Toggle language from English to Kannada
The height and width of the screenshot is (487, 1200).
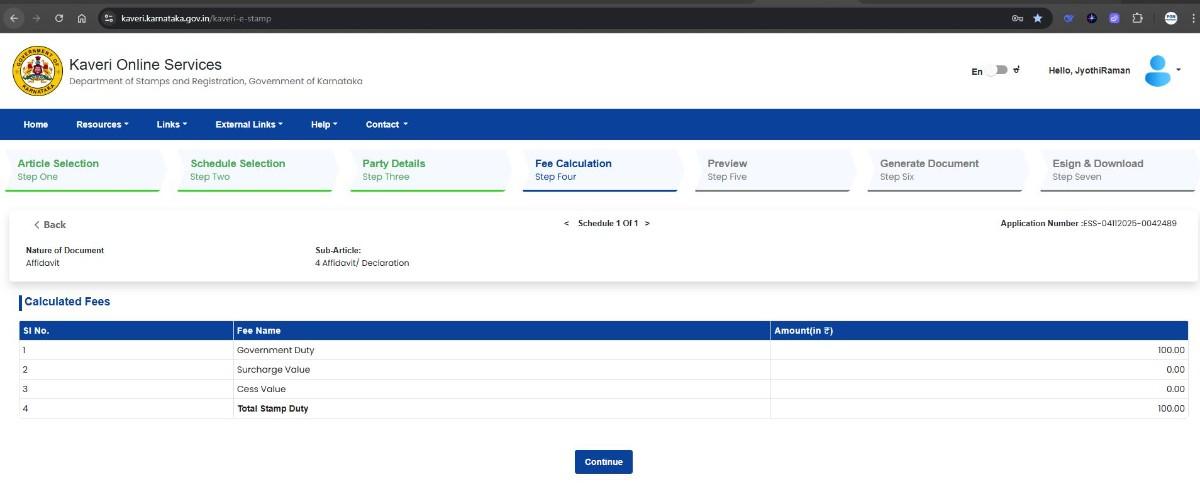pos(996,71)
